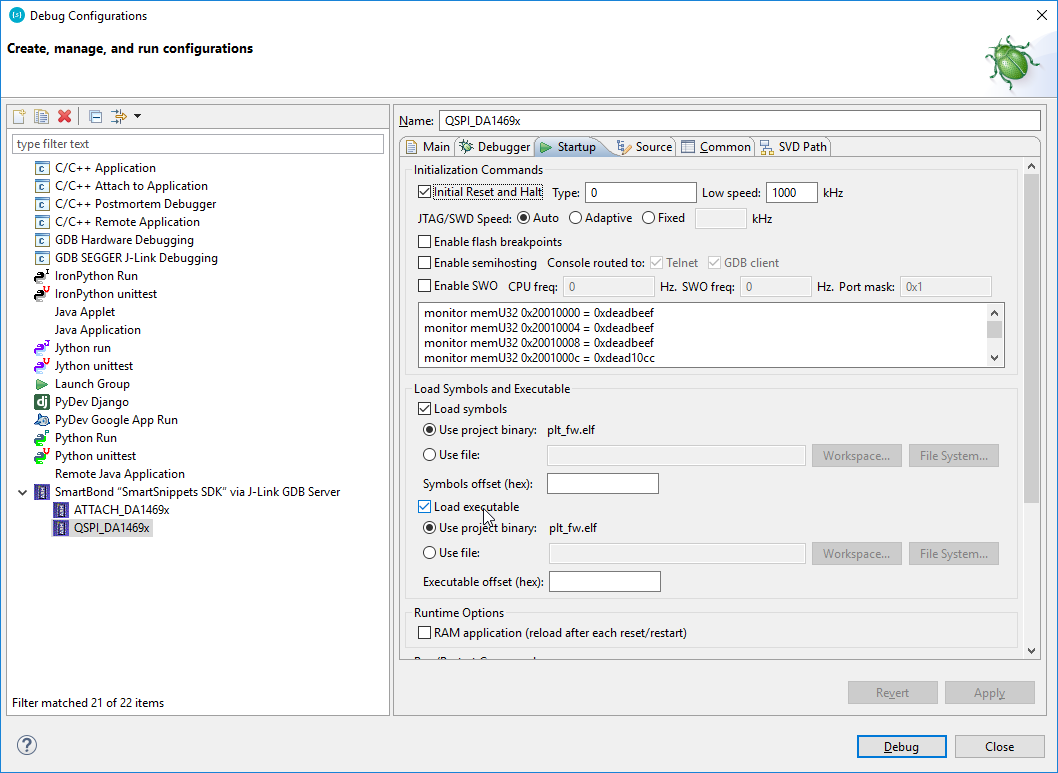The height and width of the screenshot is (773, 1058).
Task: Click the New launch configuration icon
Action: coord(19,116)
